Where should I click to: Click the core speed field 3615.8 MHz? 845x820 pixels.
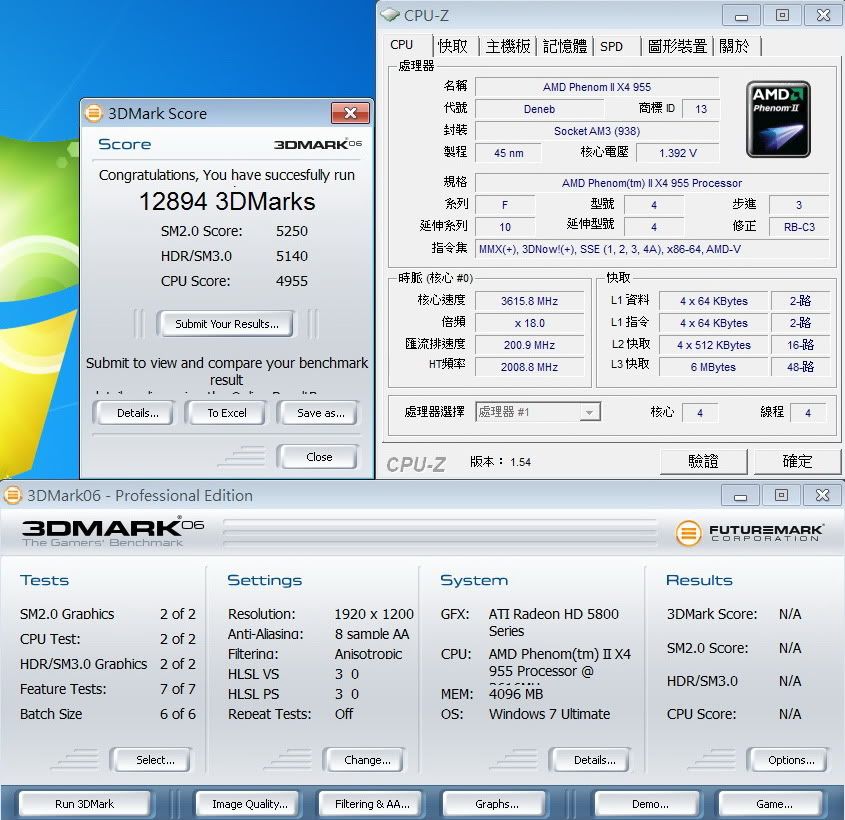point(529,301)
